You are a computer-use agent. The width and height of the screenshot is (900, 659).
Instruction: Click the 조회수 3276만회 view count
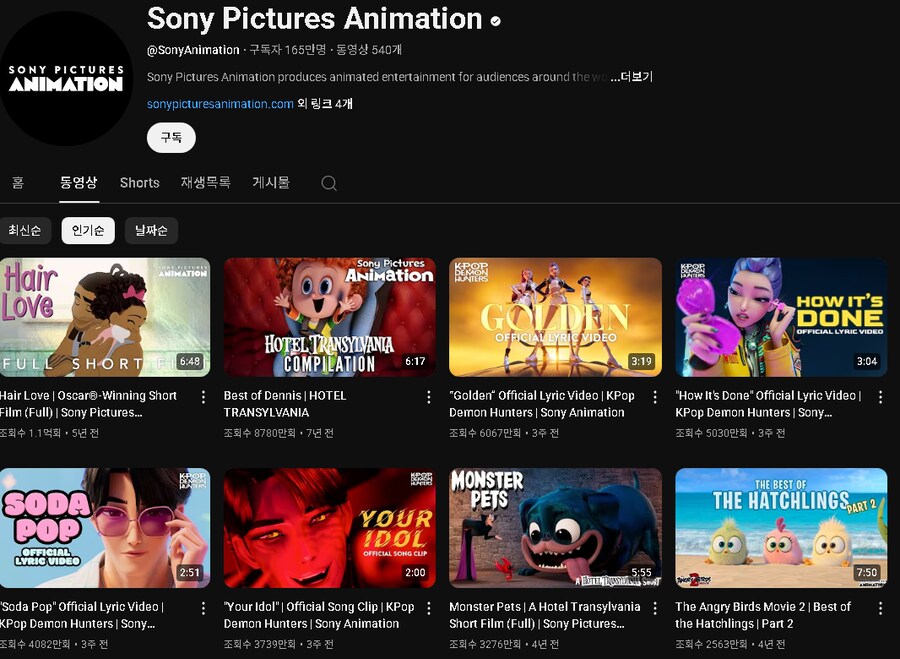pyautogui.click(x=485, y=644)
